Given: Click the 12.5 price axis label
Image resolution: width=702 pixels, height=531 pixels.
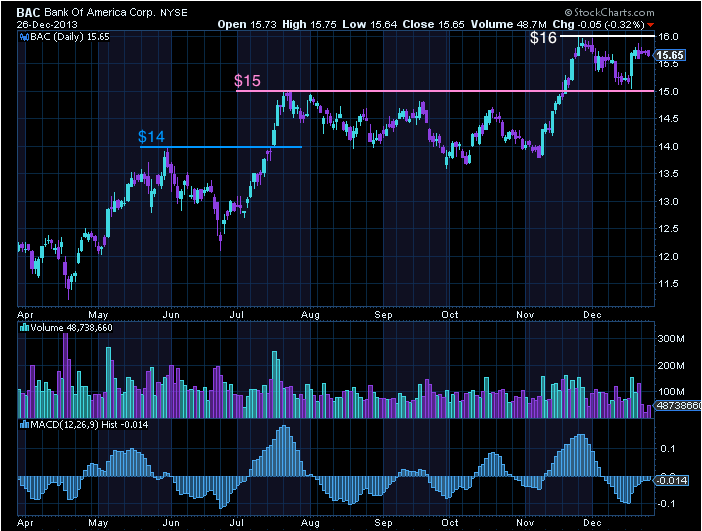Looking at the screenshot, I should tap(668, 229).
